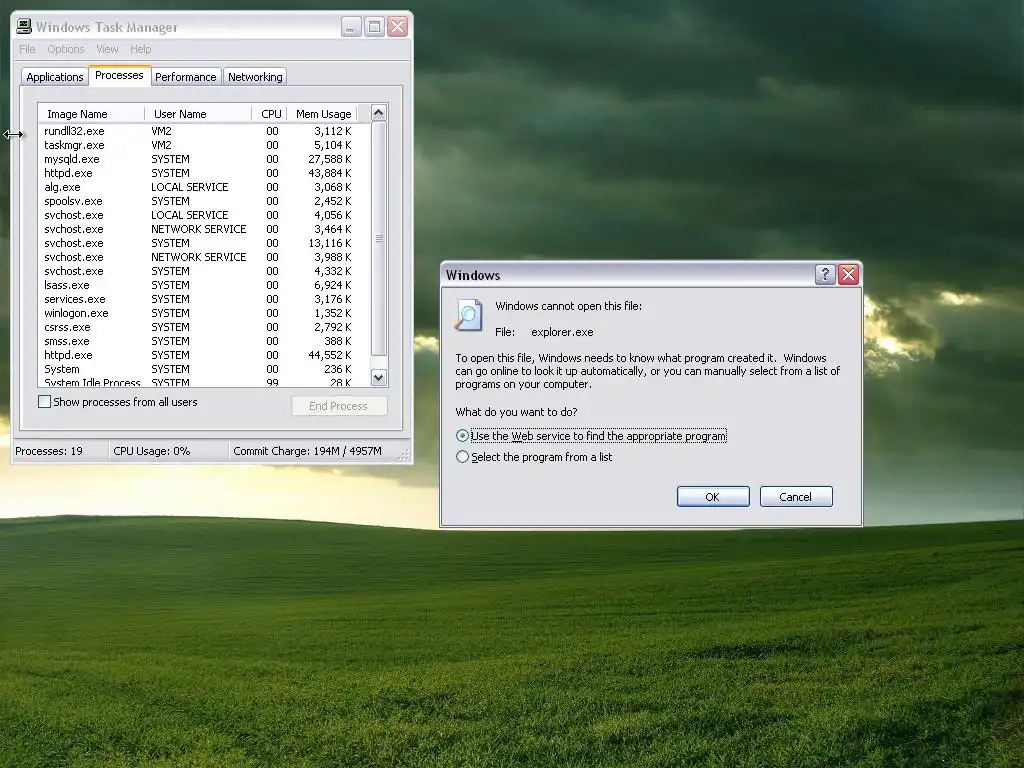The image size is (1024, 768).
Task: Sort by Image Name column header
Action: 91,114
